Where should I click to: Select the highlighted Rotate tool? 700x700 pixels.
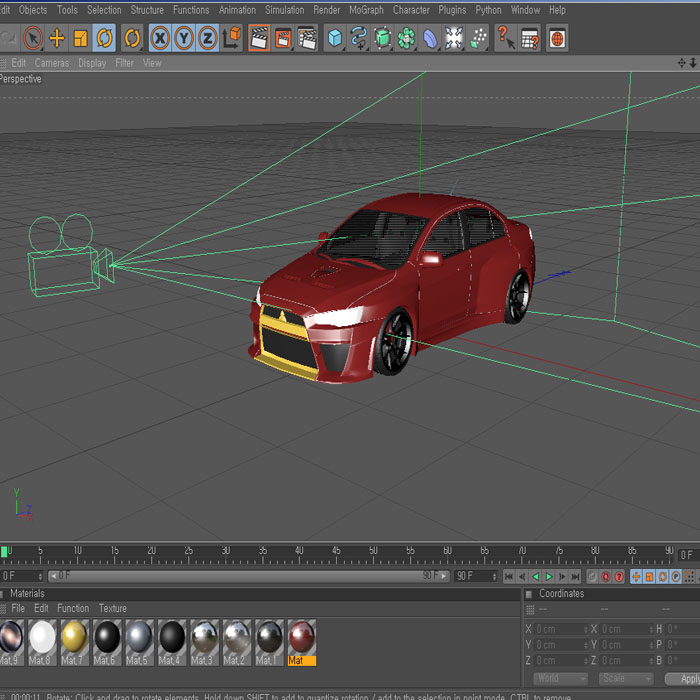(x=104, y=38)
